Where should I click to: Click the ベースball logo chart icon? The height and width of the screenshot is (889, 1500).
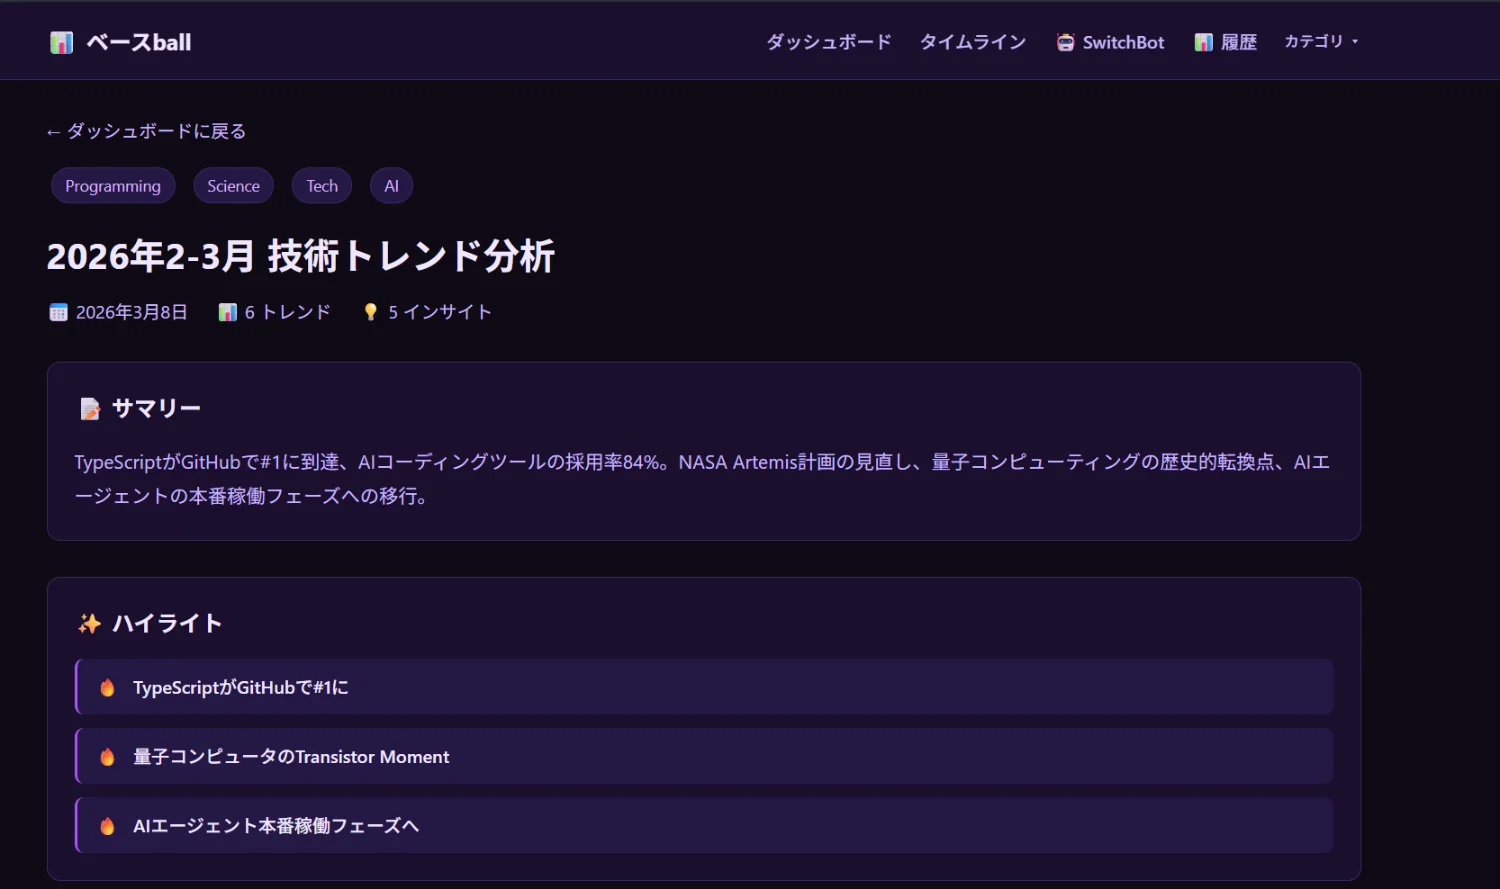(62, 42)
